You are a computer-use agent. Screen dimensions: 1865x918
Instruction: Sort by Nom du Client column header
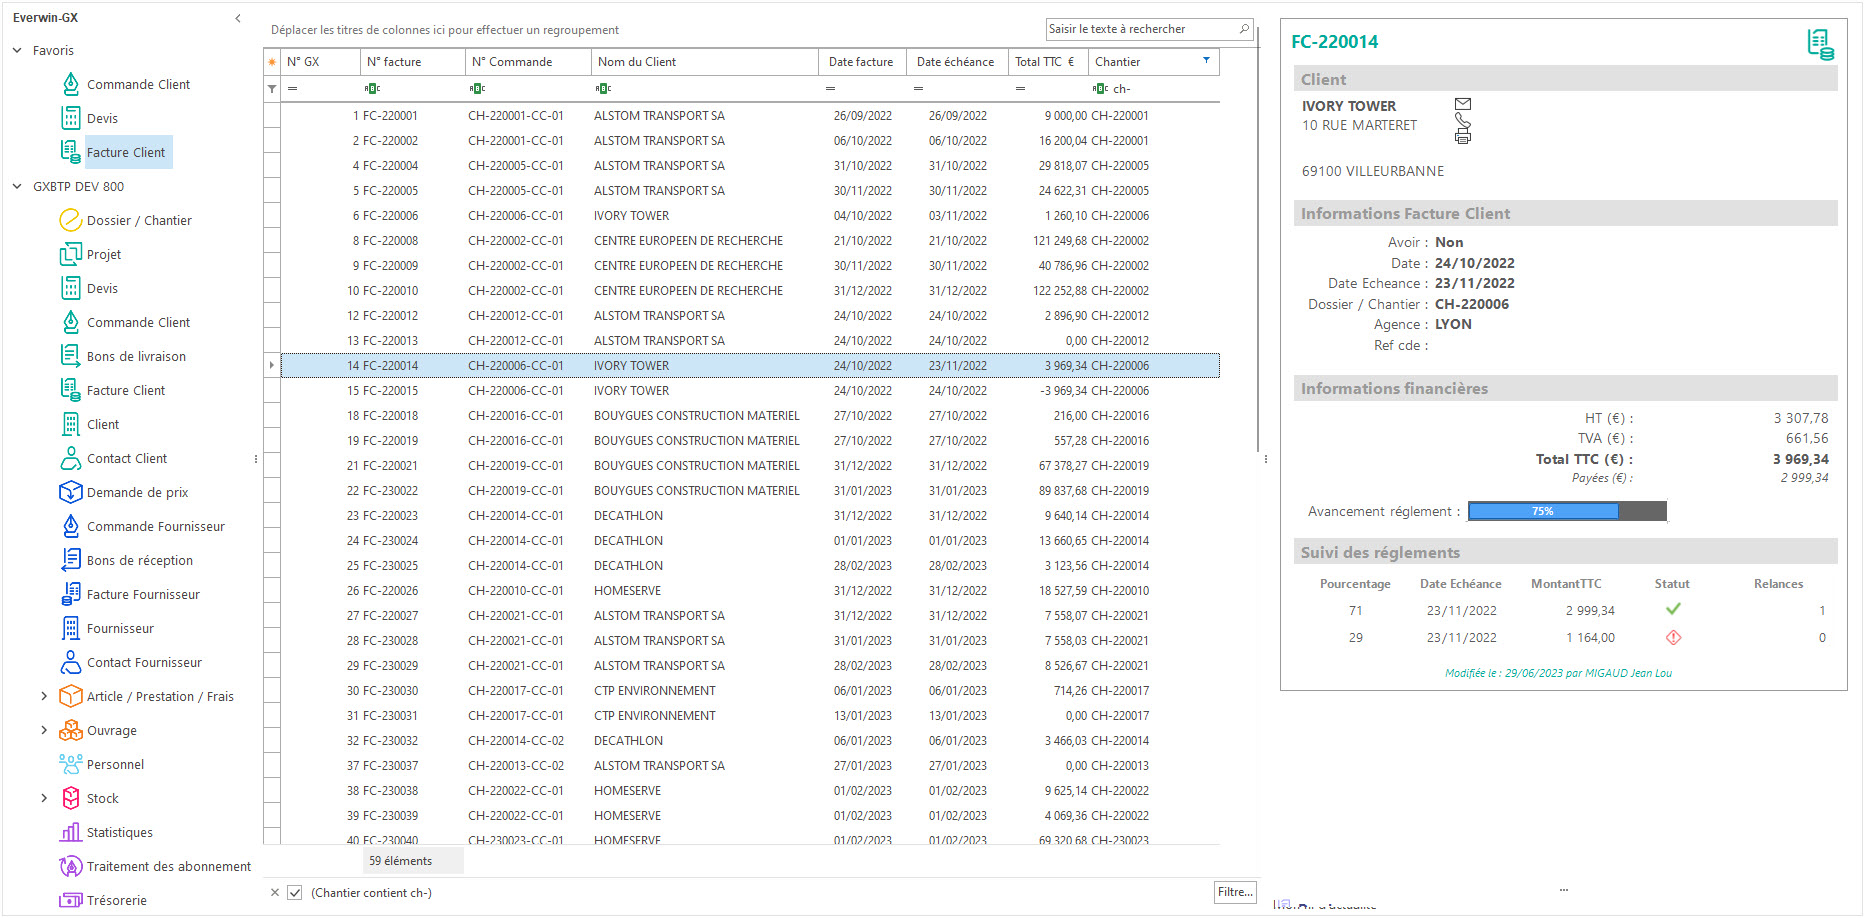[x=705, y=62]
